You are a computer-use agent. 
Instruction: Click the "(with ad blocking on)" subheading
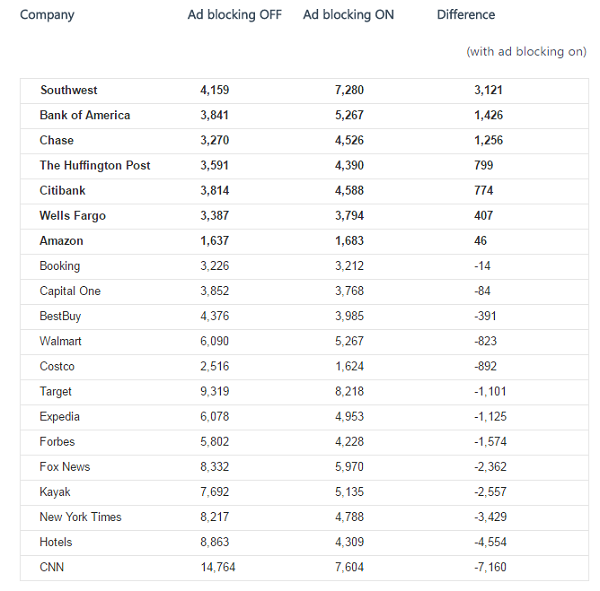tap(526, 51)
